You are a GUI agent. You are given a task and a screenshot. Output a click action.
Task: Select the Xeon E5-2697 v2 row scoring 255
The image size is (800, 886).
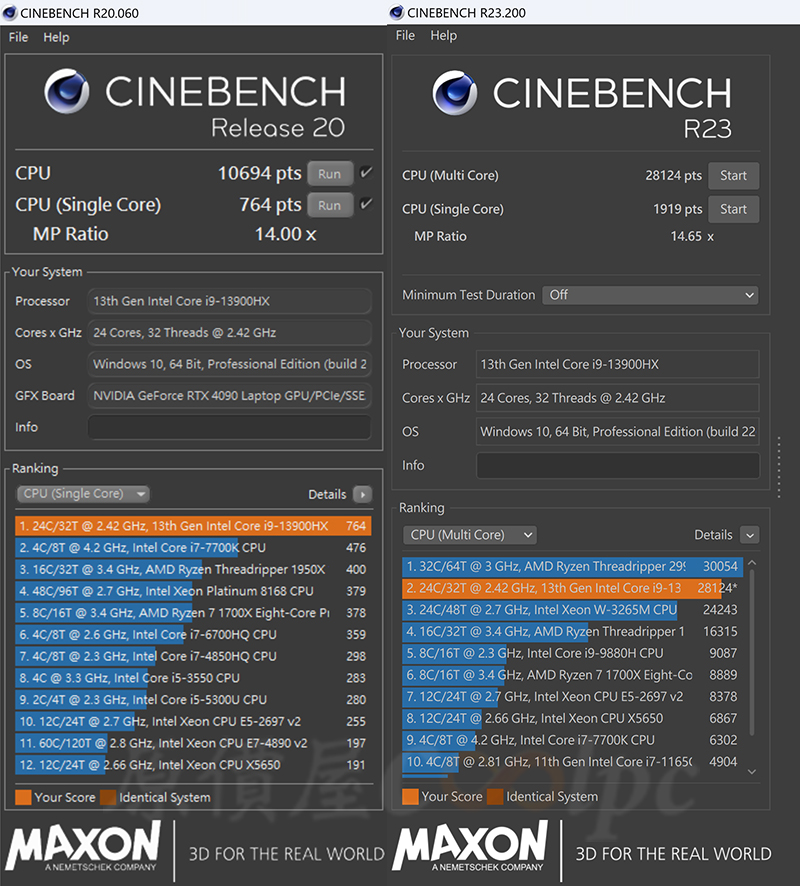193,722
